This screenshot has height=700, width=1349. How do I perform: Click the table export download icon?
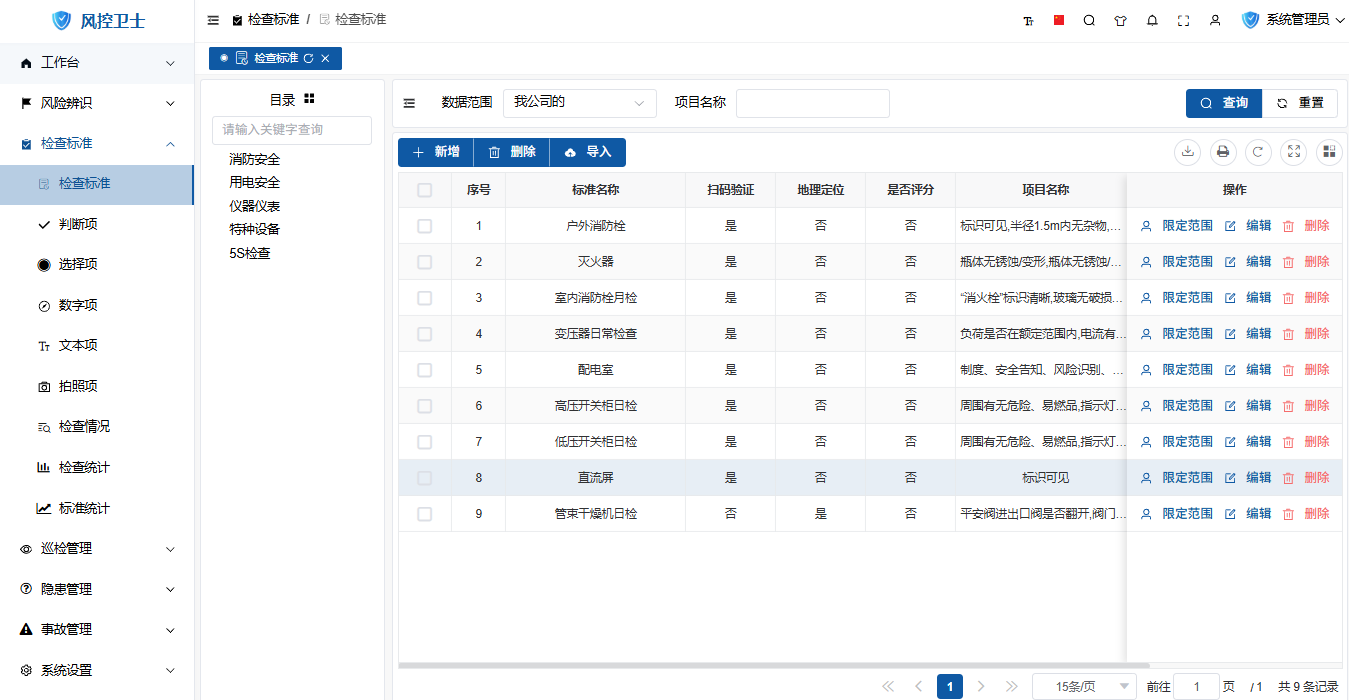1187,152
